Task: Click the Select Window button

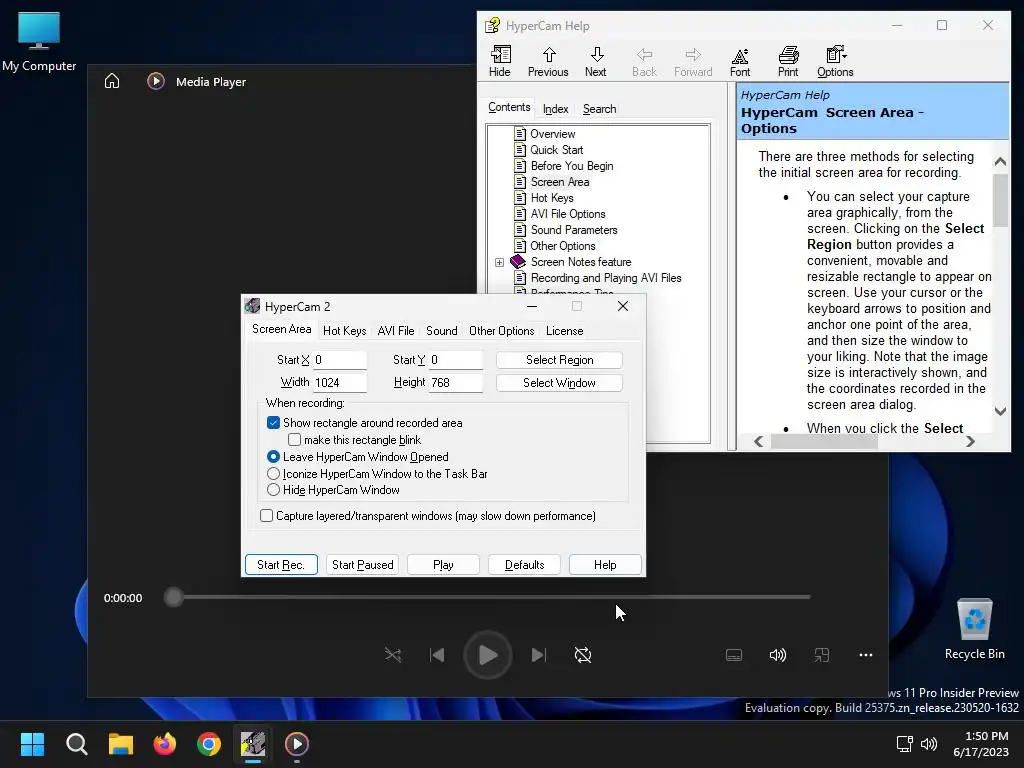Action: (559, 383)
